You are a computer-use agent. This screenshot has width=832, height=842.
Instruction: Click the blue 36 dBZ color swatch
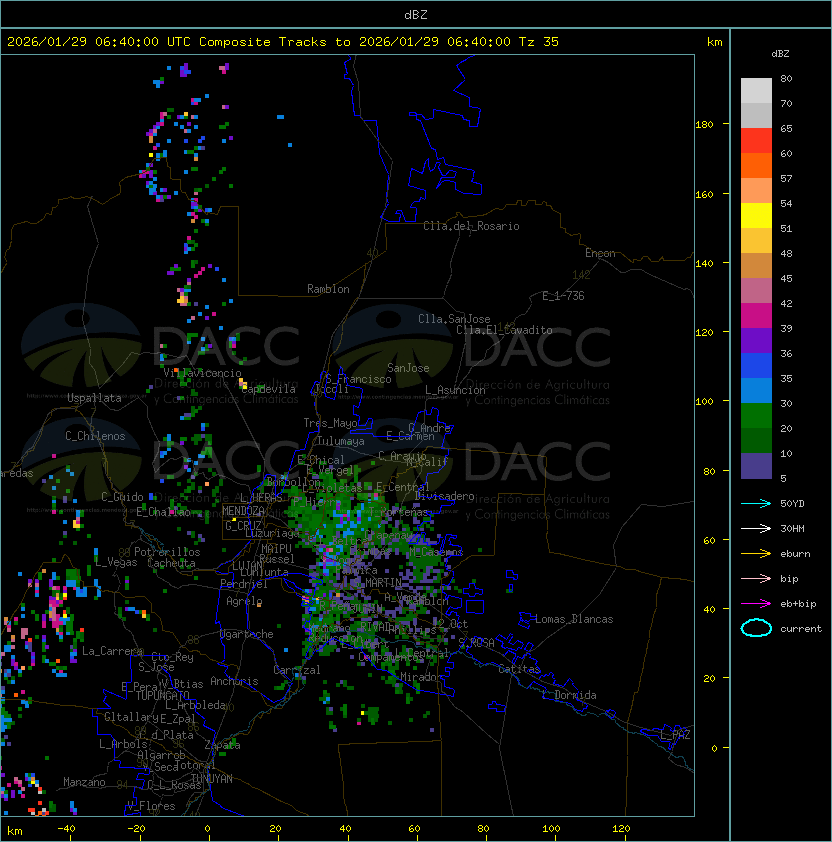click(756, 365)
